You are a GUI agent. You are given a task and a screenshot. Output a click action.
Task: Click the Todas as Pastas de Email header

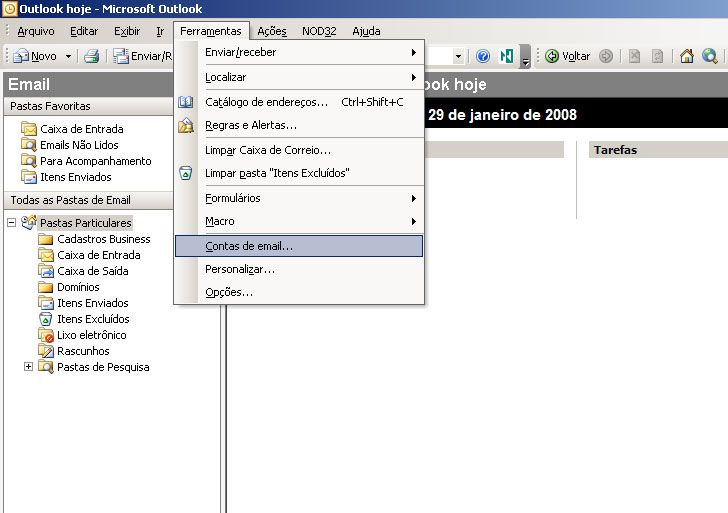point(89,200)
